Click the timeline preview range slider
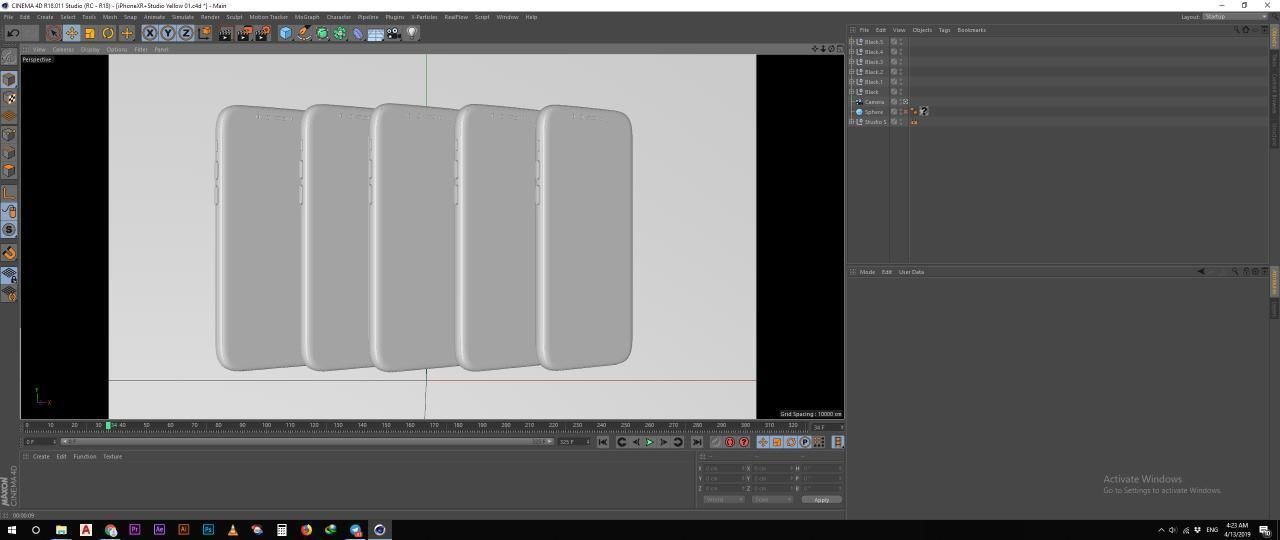Screen dimensions: 1280x540 click(x=306, y=442)
